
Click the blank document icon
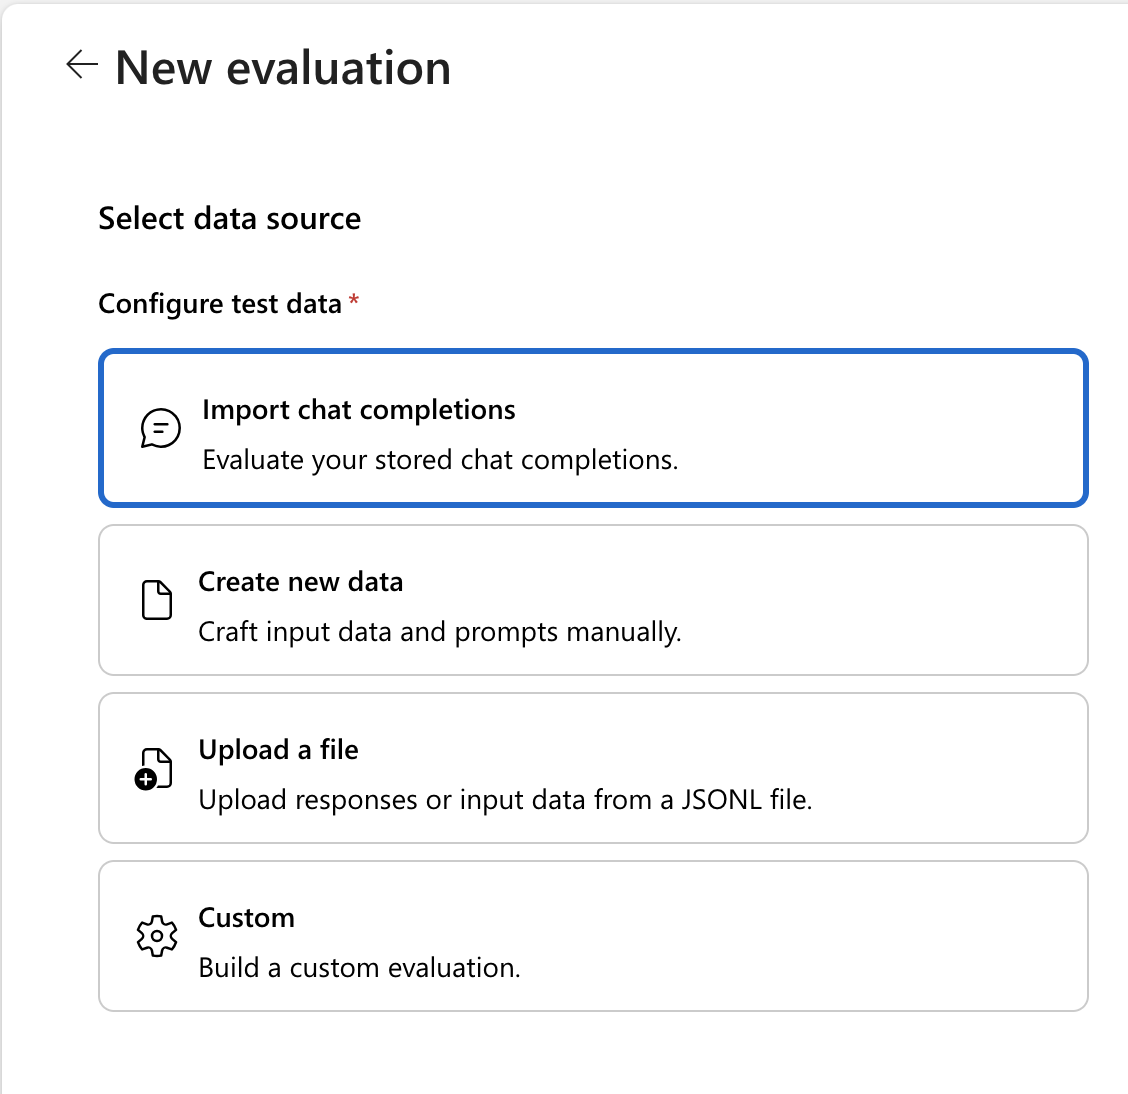157,600
